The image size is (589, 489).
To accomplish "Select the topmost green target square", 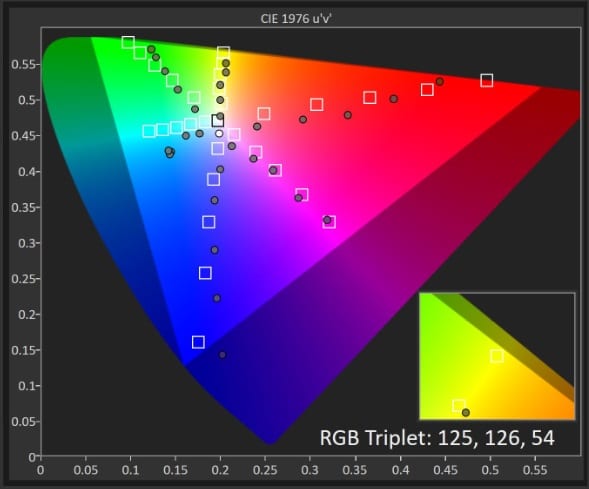I will point(128,42).
